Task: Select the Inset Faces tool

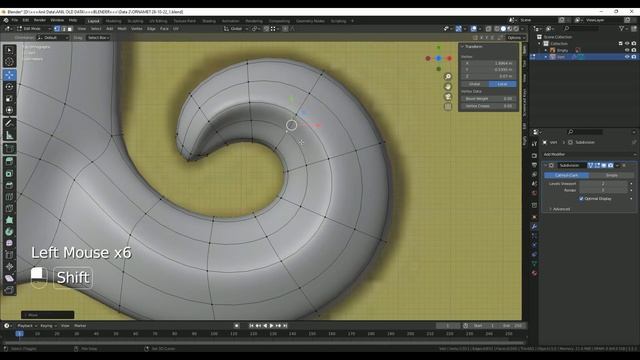Action: tap(9, 173)
